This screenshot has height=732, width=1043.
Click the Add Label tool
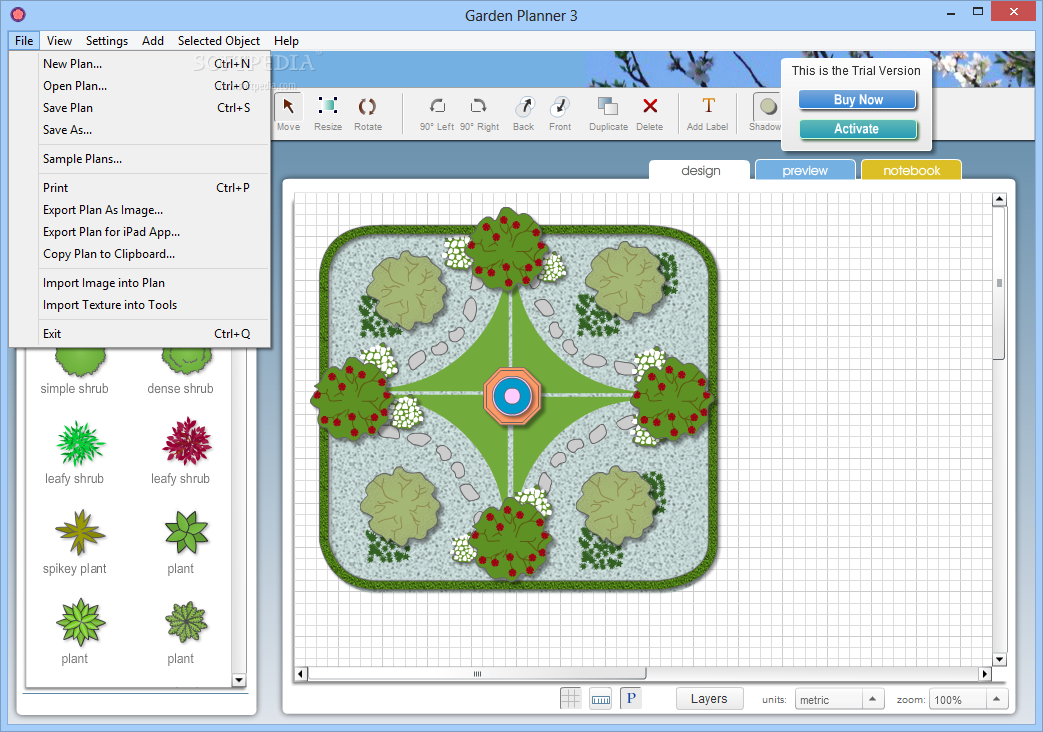[708, 113]
